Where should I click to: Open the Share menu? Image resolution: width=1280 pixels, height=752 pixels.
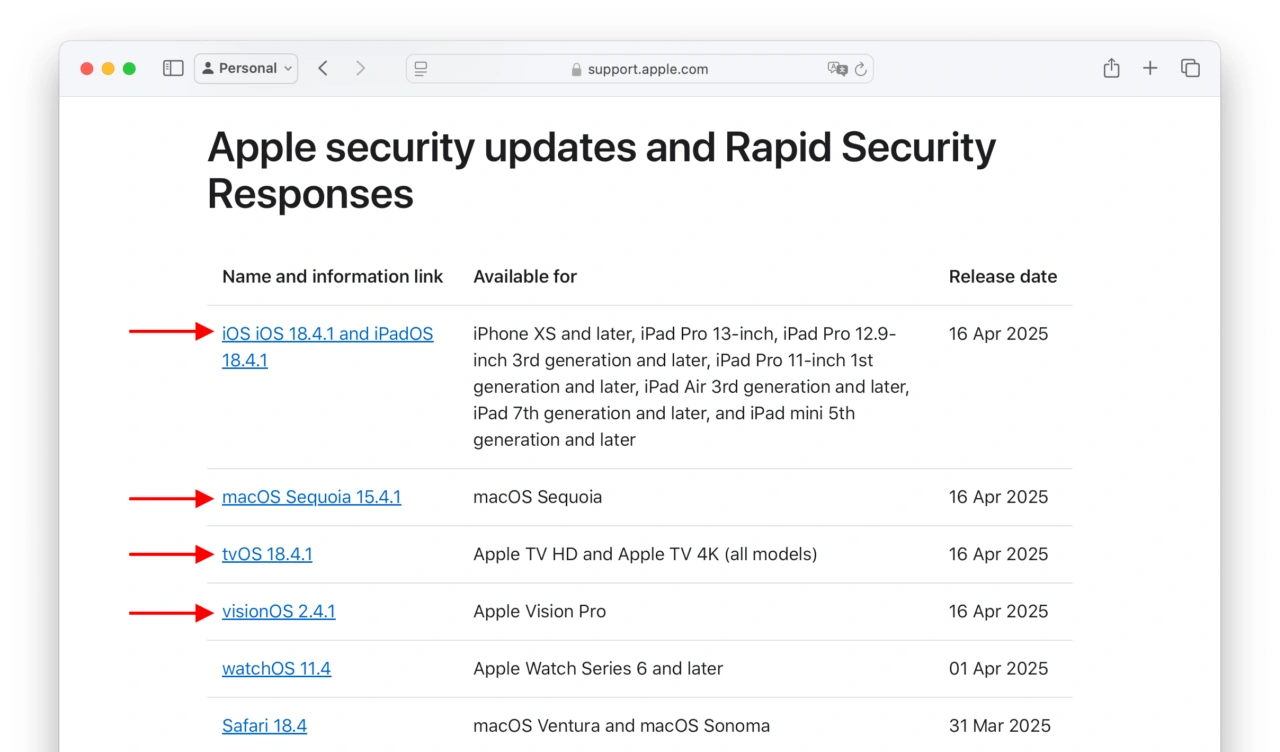pyautogui.click(x=1111, y=68)
